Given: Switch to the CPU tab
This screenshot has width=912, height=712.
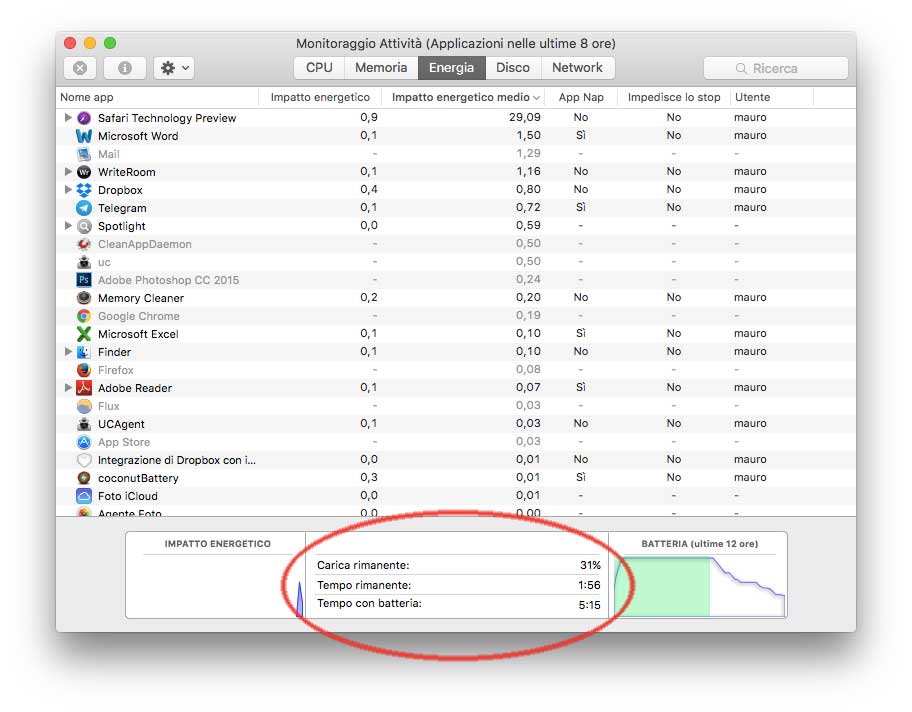Looking at the screenshot, I should pos(319,68).
